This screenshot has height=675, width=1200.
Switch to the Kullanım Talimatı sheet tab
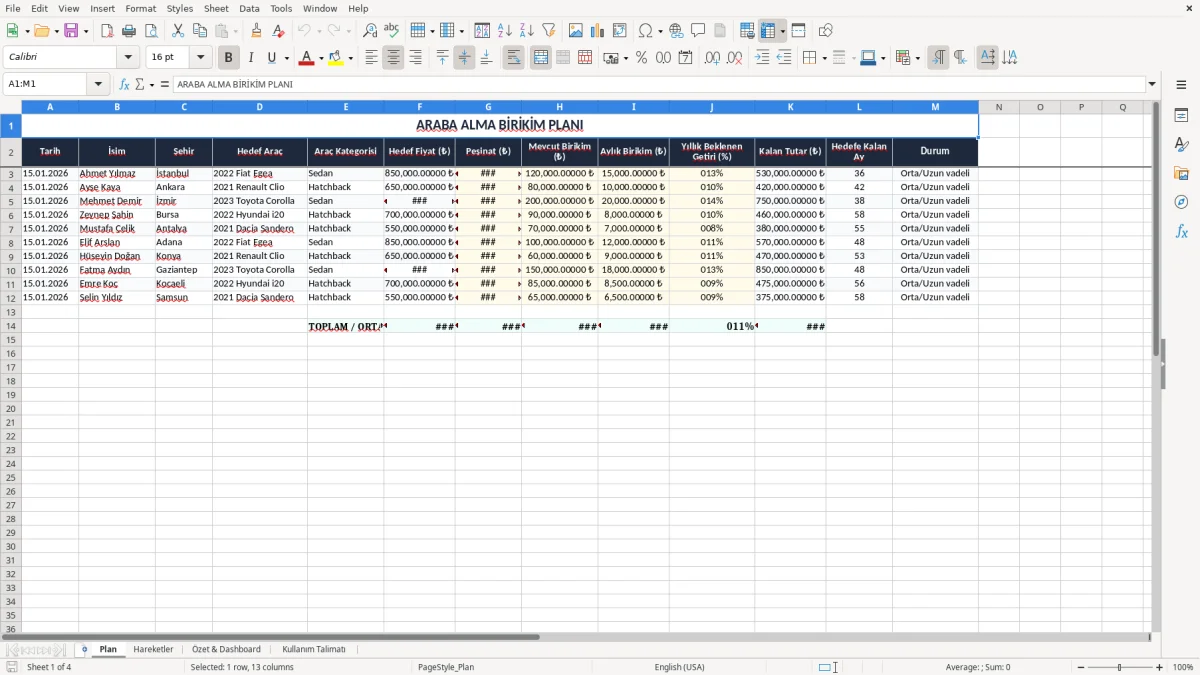[314, 649]
